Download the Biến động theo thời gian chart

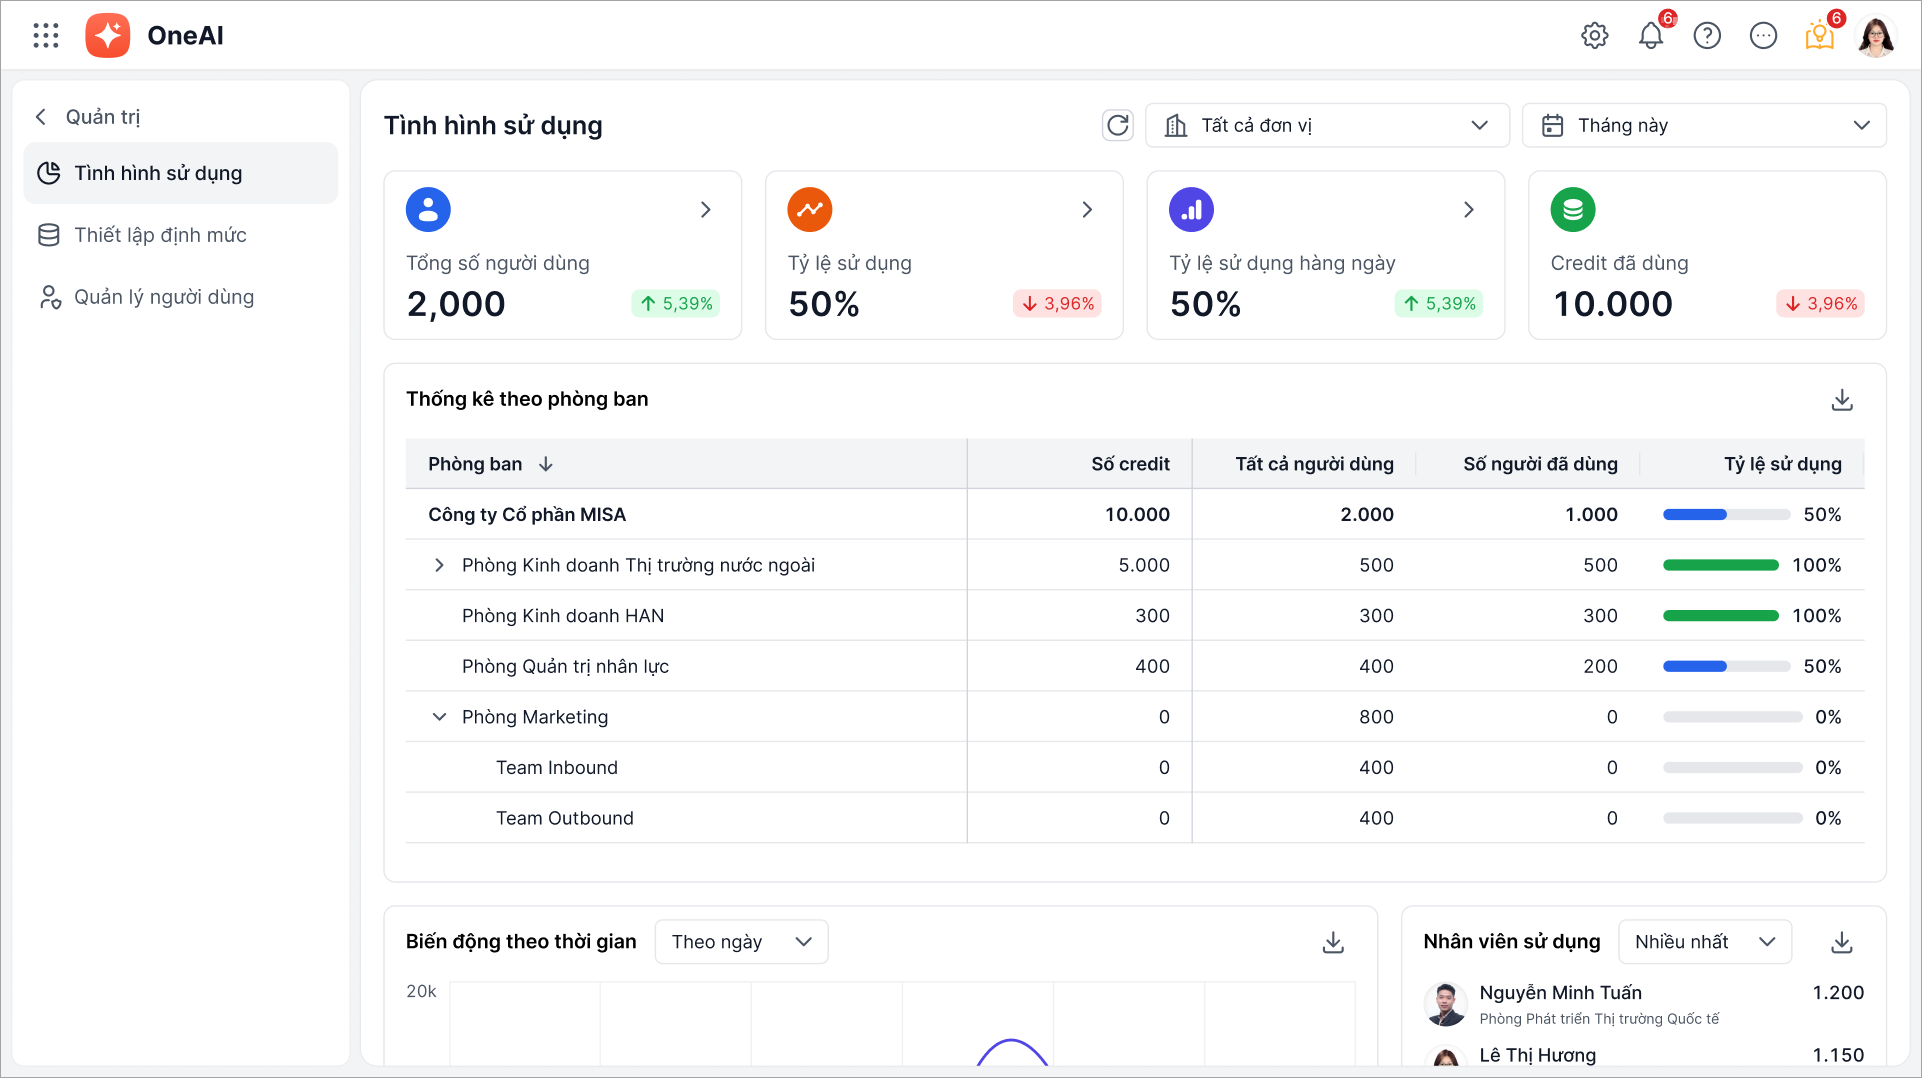click(x=1332, y=942)
